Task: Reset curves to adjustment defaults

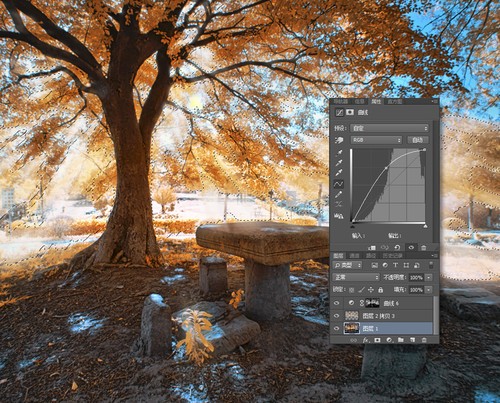Action: click(x=397, y=248)
